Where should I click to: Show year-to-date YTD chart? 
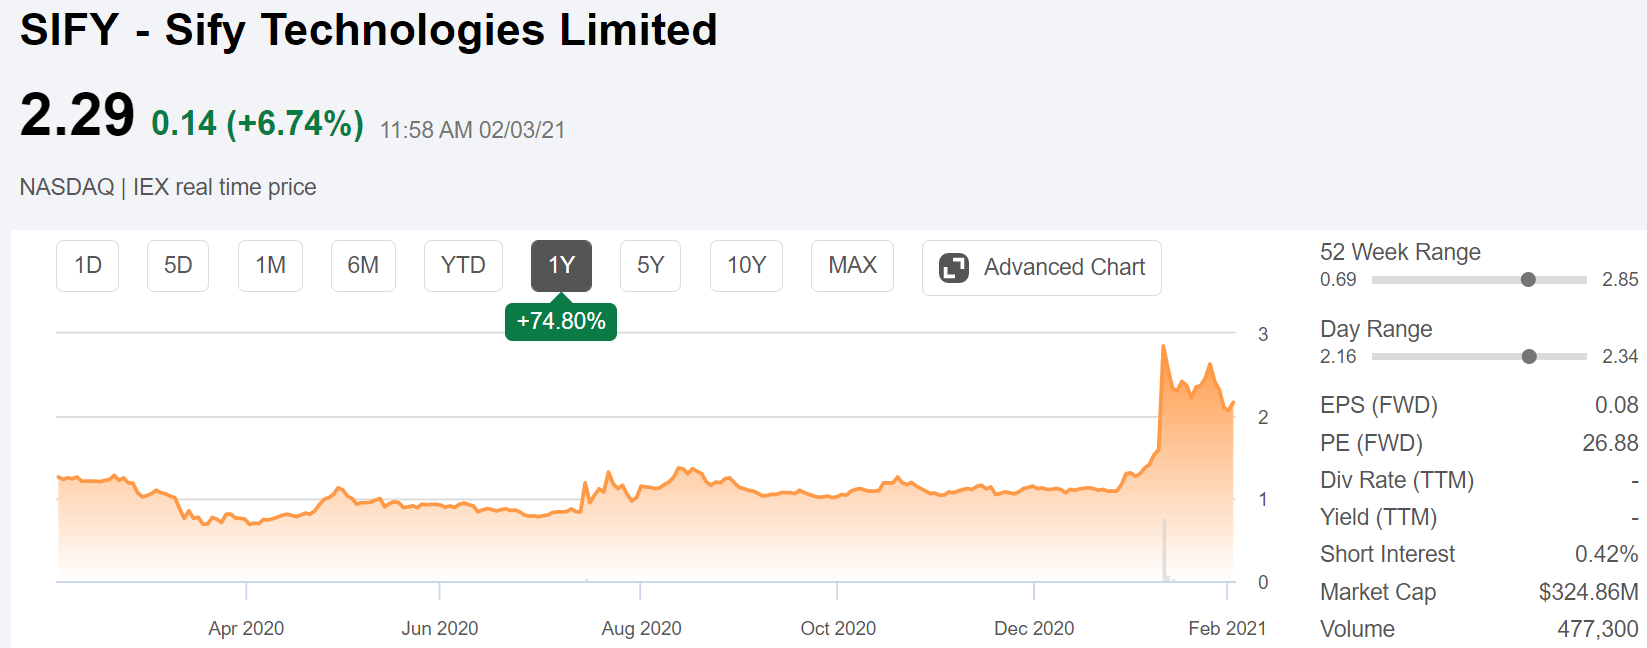pyautogui.click(x=463, y=266)
